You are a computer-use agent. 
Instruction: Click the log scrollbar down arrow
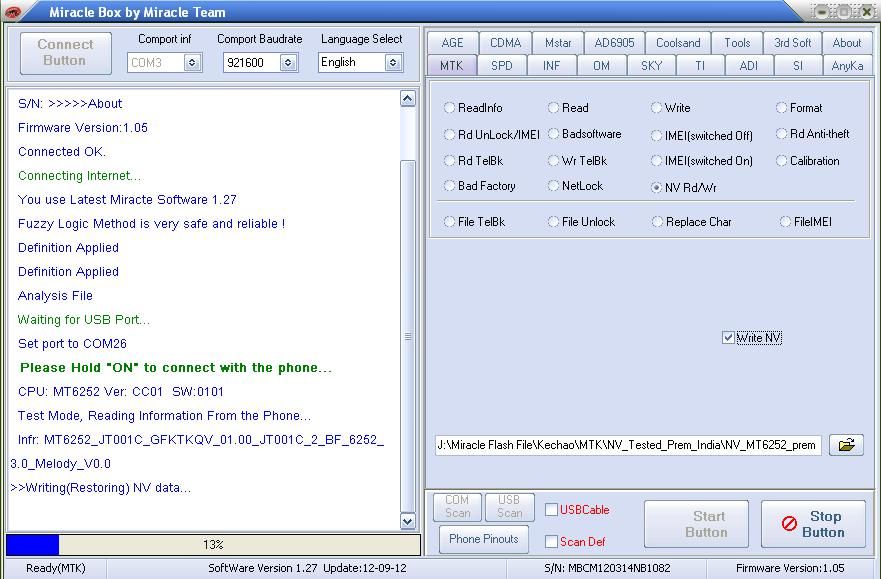[x=407, y=521]
